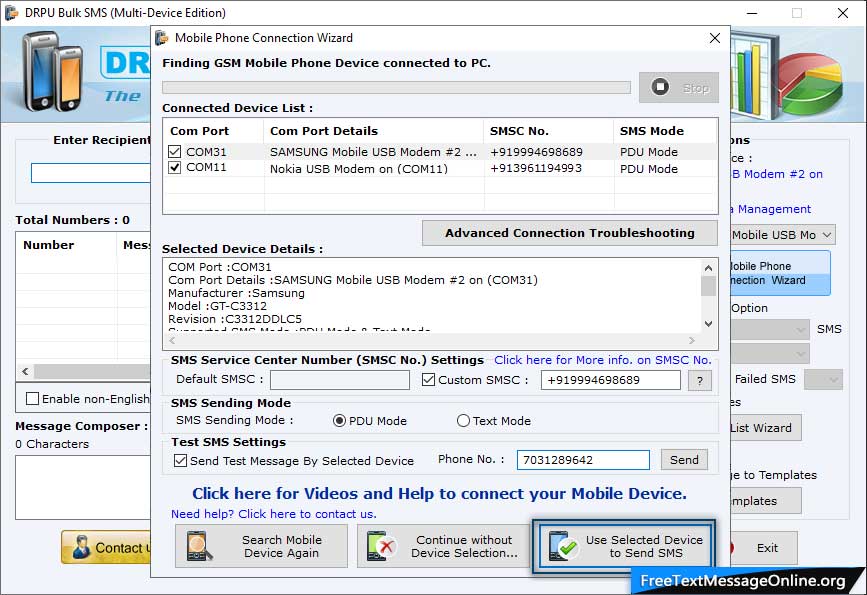Image resolution: width=867 pixels, height=595 pixels.
Task: Open the Failed SMS dropdown
Action: coord(823,379)
